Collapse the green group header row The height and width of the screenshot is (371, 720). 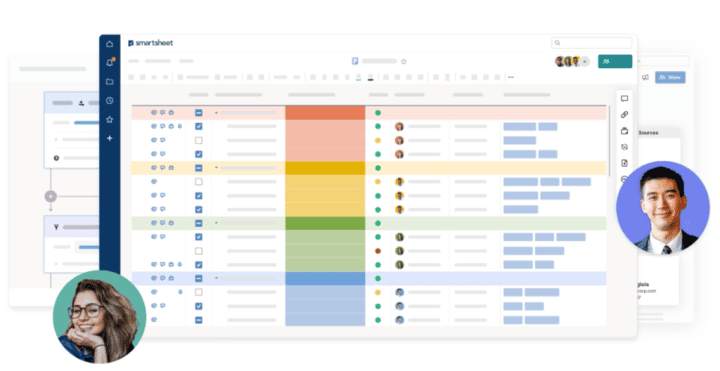tap(216, 223)
